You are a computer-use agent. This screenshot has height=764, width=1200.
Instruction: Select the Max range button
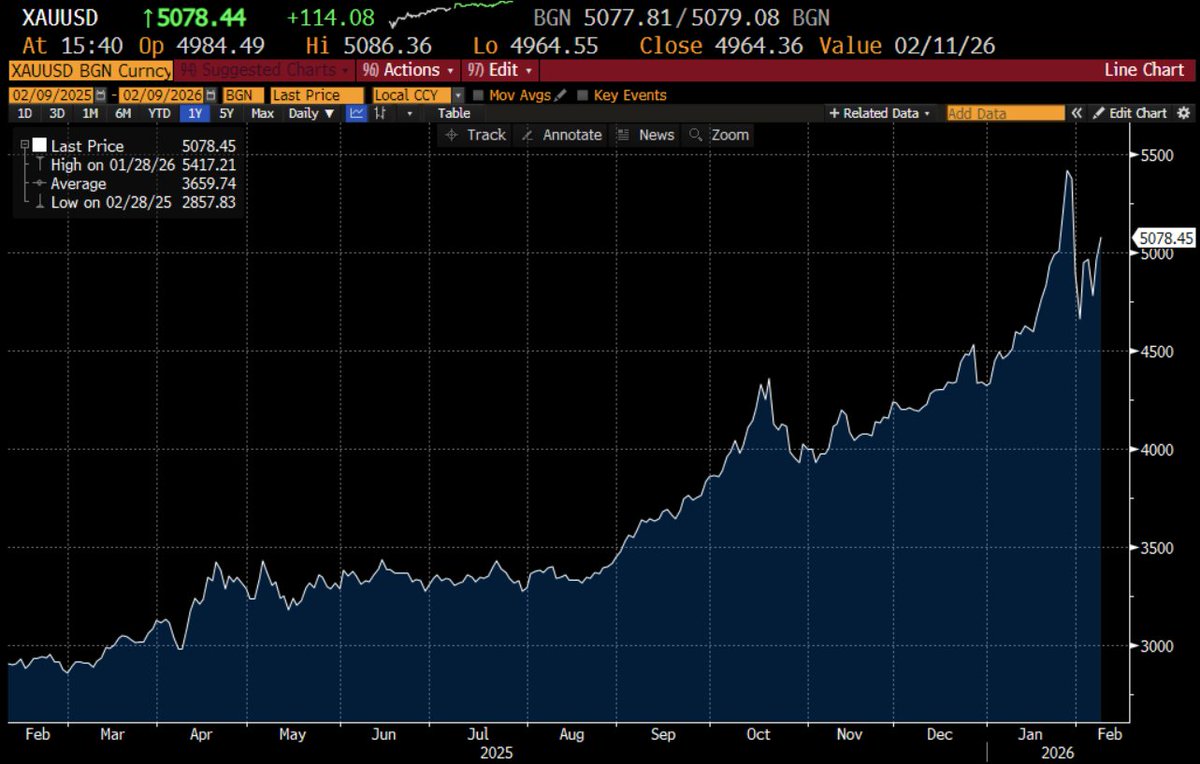click(262, 113)
